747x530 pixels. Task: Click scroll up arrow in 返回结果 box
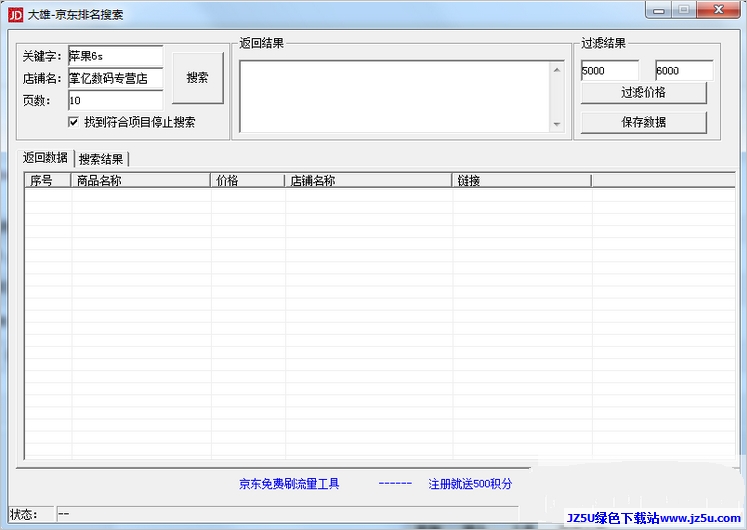pyautogui.click(x=556, y=70)
